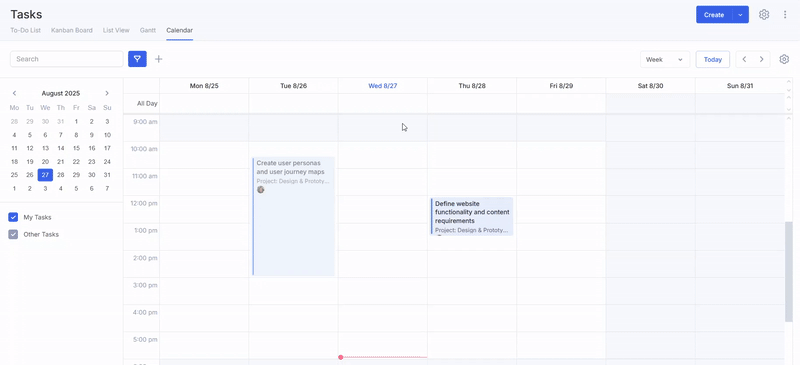This screenshot has width=800, height=365.
Task: Open the gear settings beside Create
Action: [x=764, y=15]
